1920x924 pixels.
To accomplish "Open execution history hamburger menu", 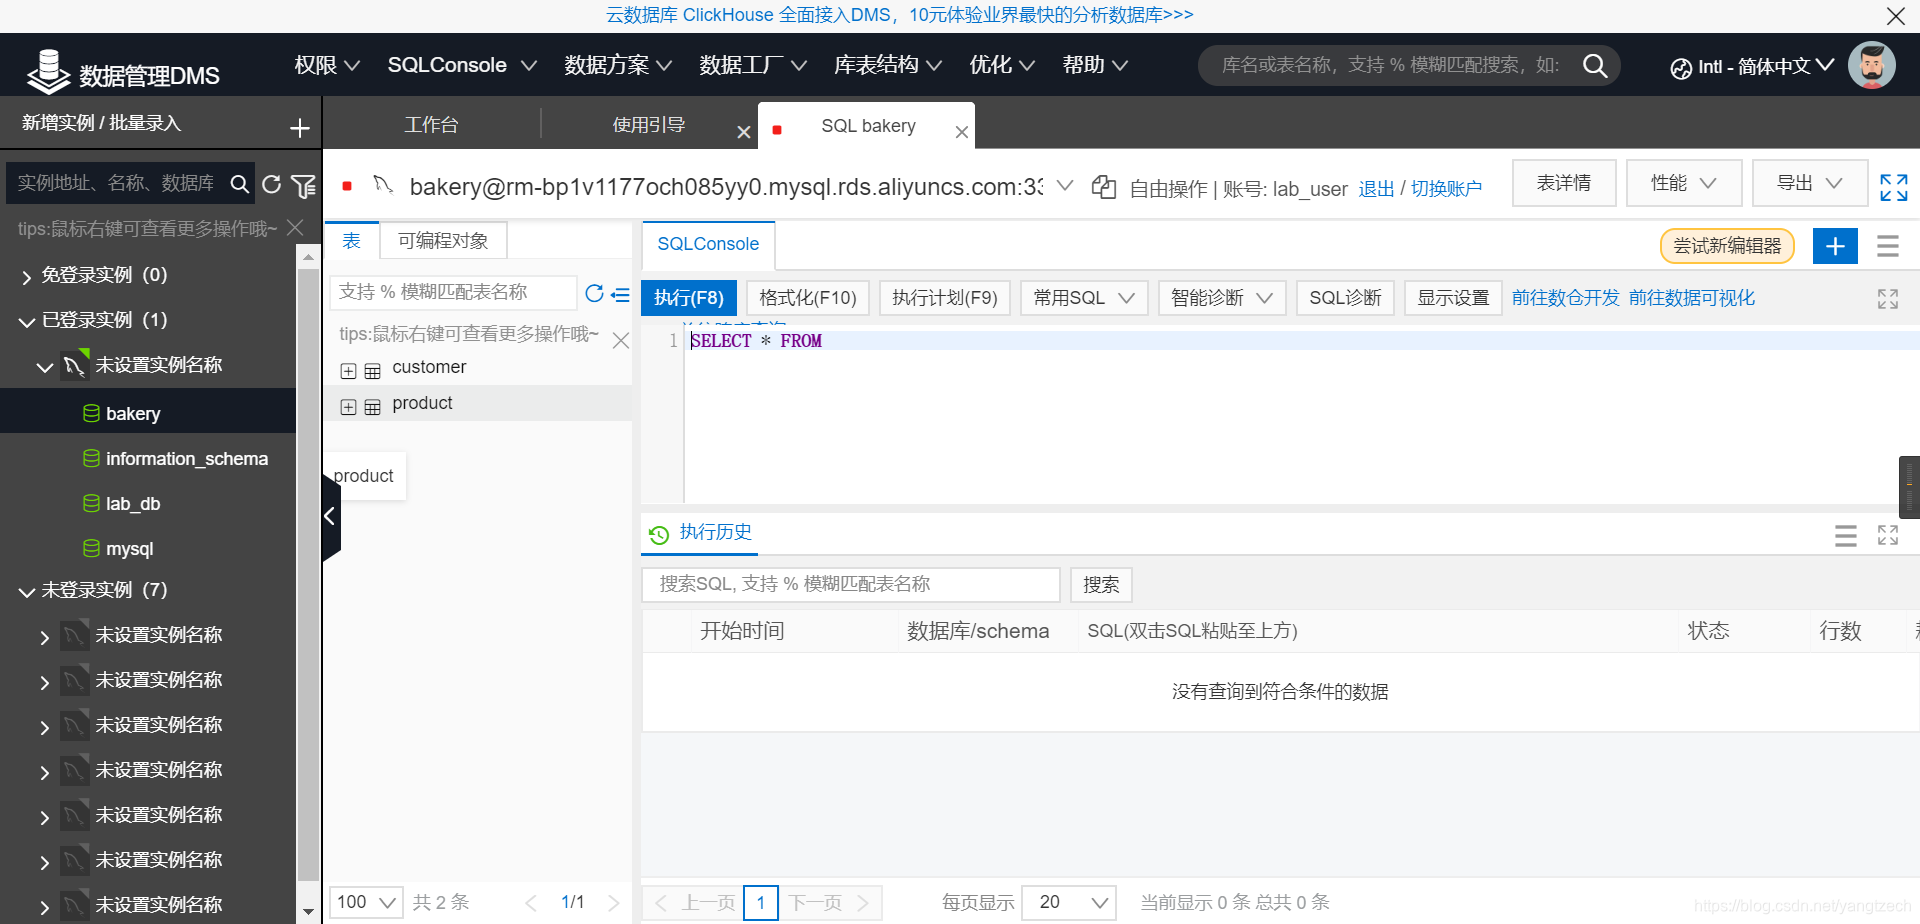I will click(1845, 536).
